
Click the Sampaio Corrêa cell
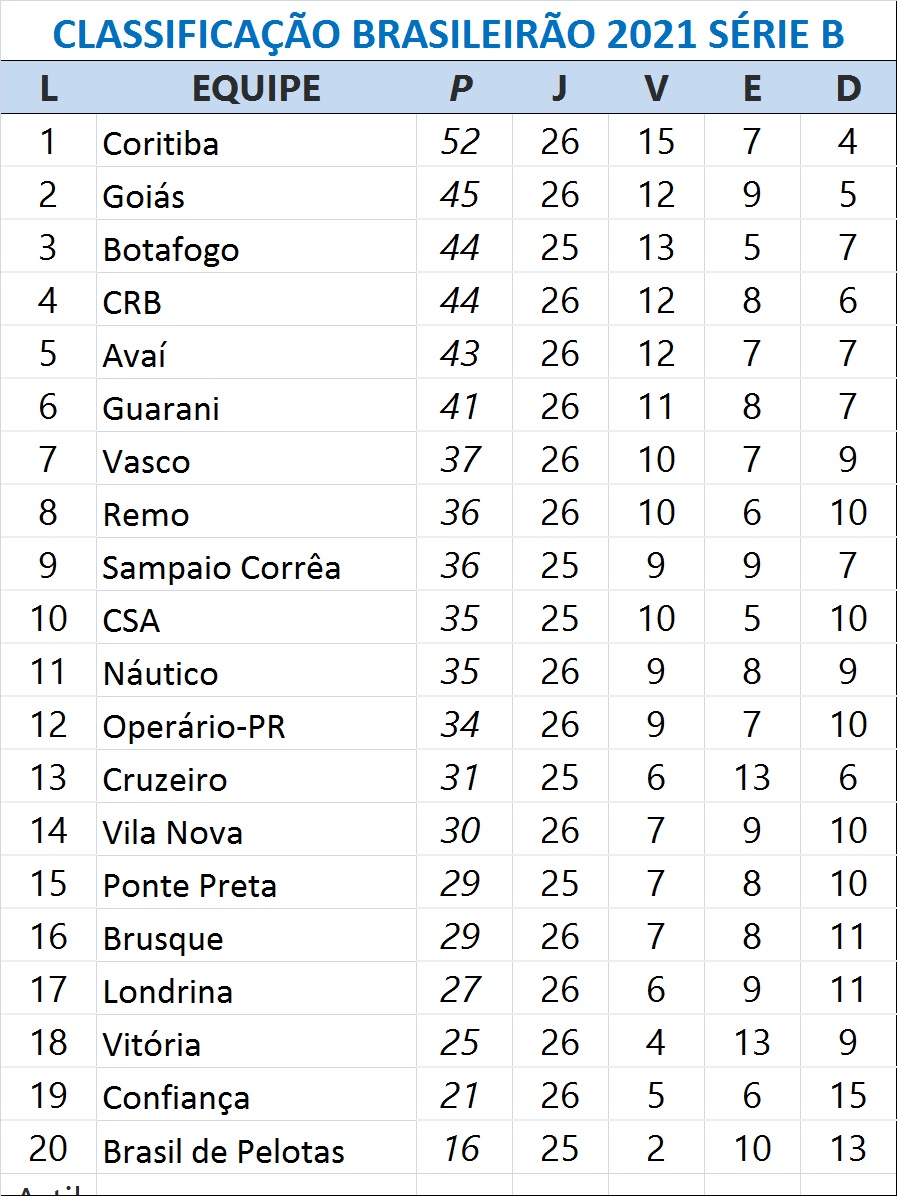click(x=221, y=567)
